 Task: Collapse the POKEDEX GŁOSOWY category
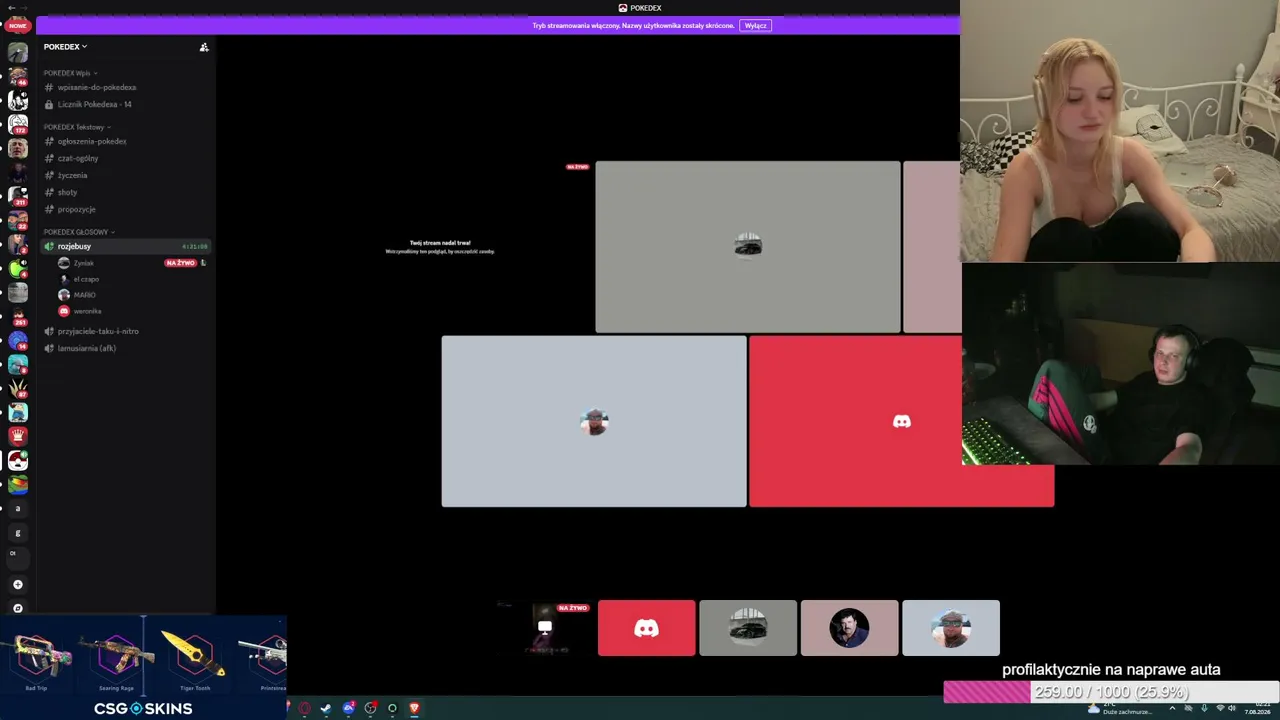click(79, 232)
